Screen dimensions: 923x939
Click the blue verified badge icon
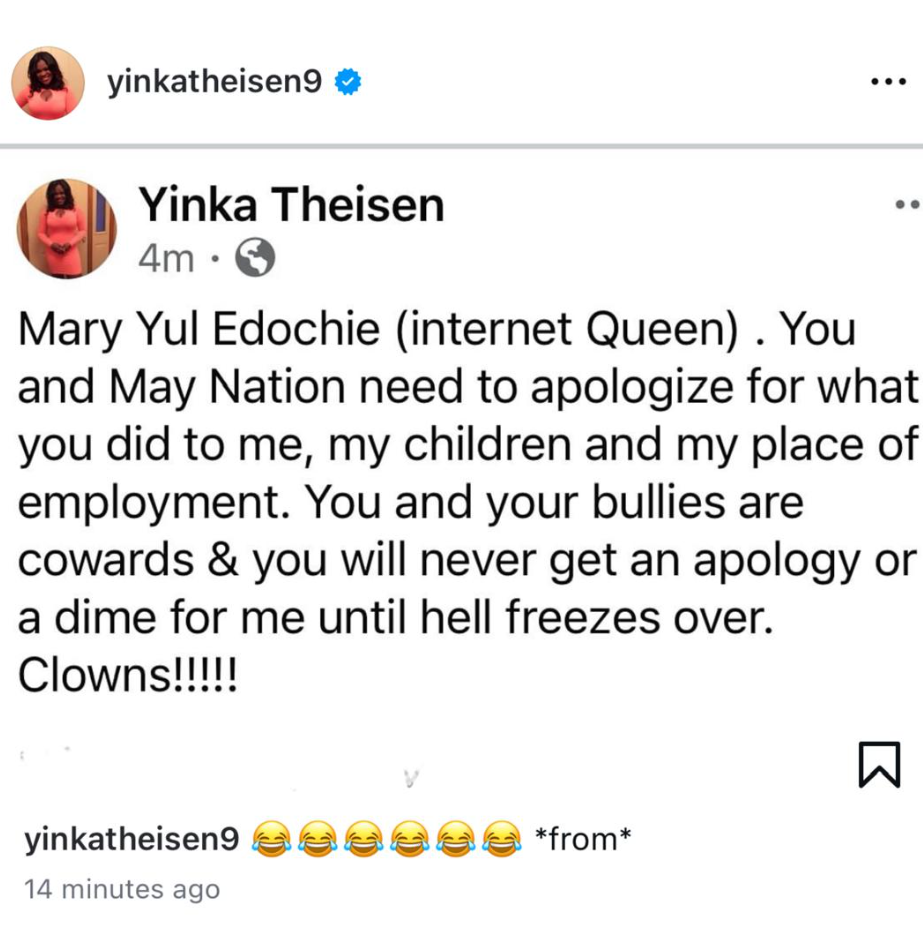tap(348, 81)
